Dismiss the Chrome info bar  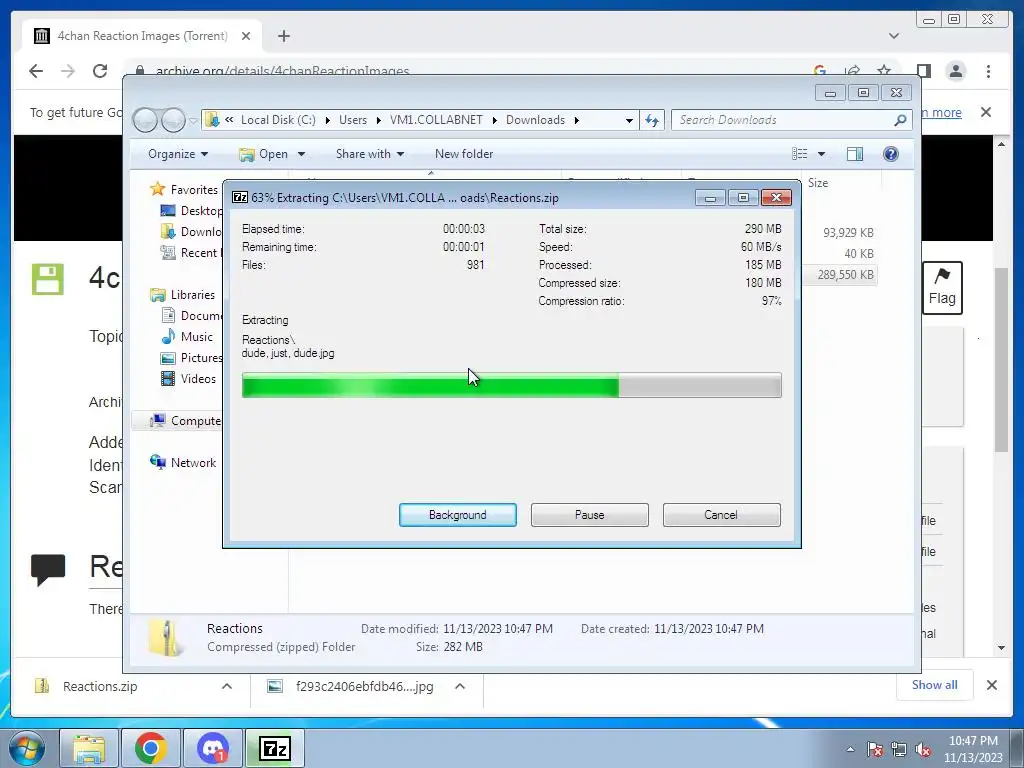[986, 112]
